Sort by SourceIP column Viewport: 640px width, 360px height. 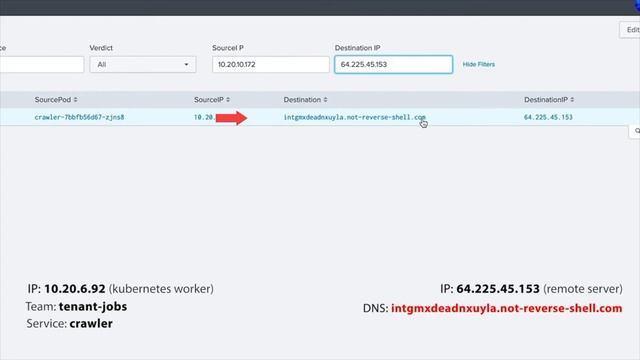228,100
